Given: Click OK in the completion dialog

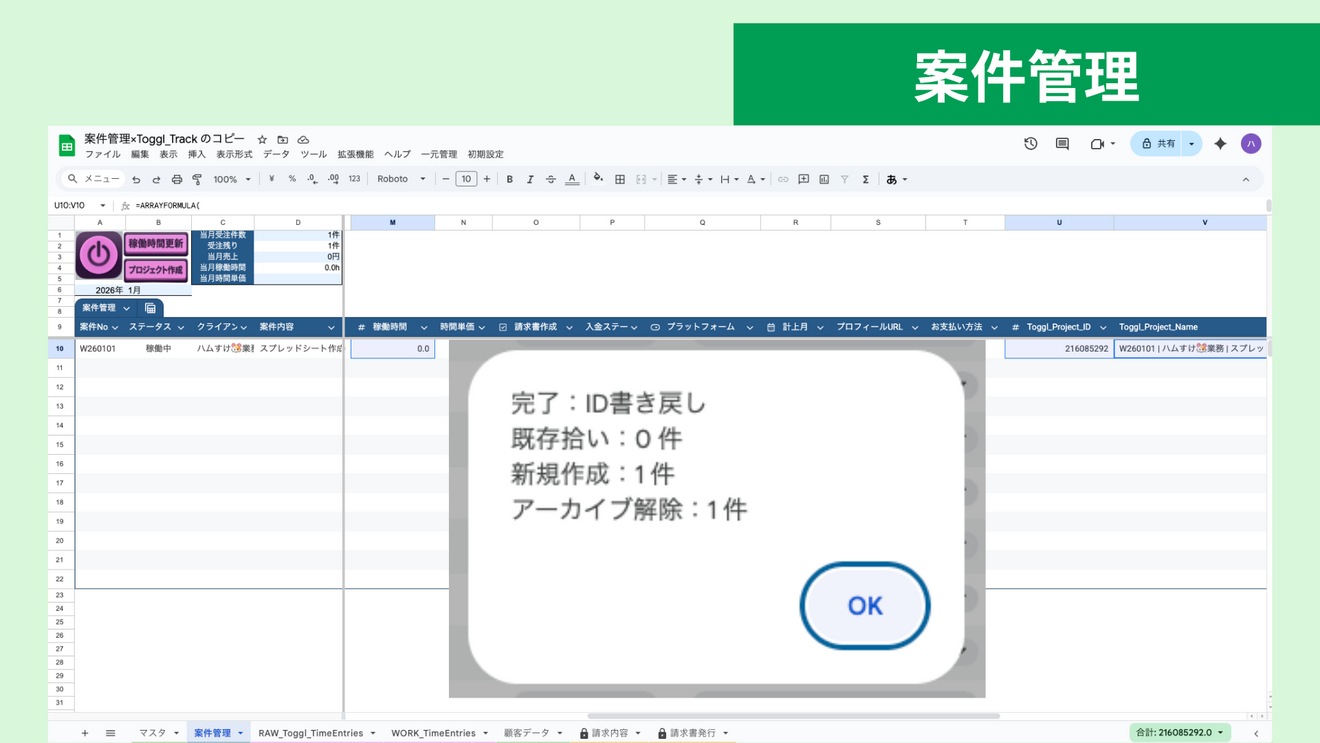Looking at the screenshot, I should coord(865,606).
